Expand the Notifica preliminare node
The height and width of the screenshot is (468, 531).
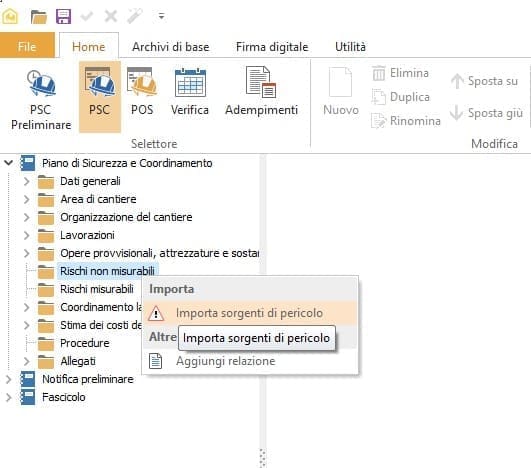point(8,379)
